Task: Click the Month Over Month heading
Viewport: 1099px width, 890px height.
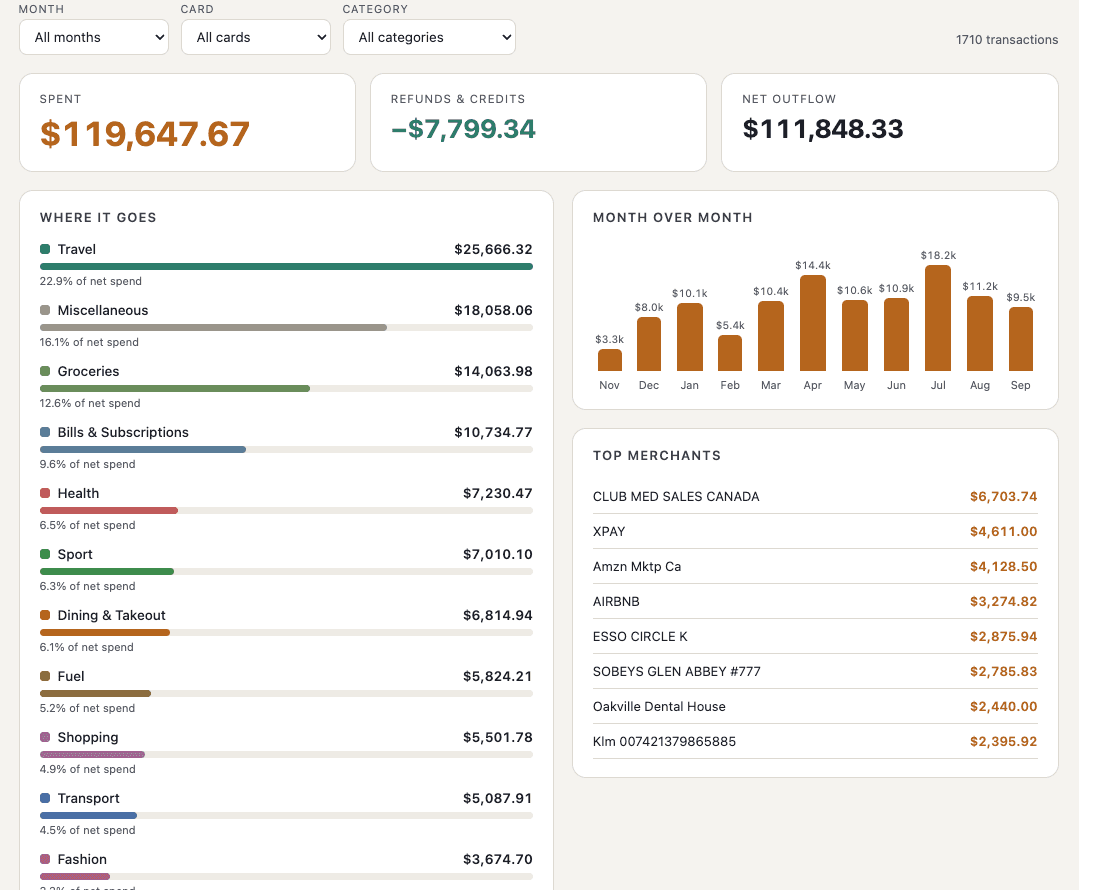Action: (x=673, y=218)
